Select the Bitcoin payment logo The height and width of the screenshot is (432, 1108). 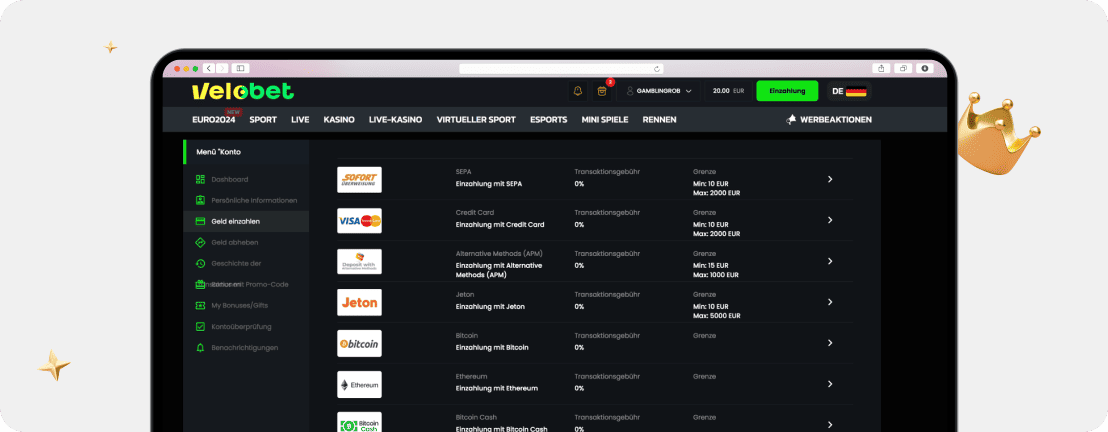coord(359,343)
